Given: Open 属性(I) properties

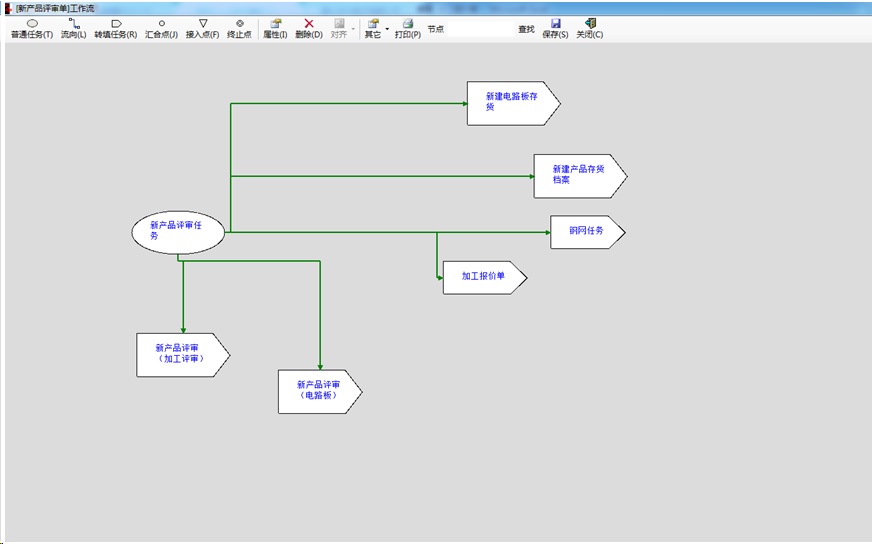Looking at the screenshot, I should click(275, 28).
